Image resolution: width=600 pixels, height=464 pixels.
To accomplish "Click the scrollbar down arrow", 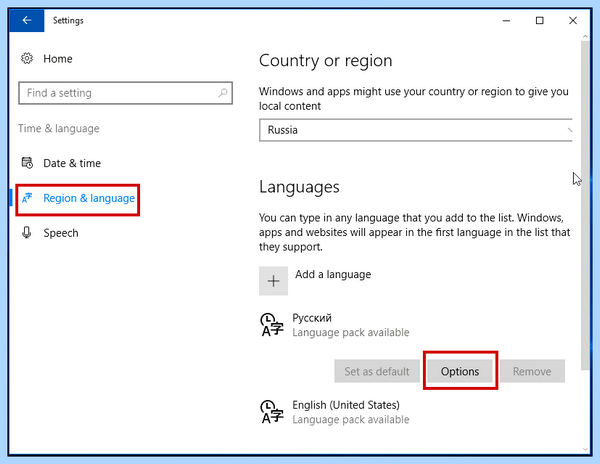I will [585, 449].
